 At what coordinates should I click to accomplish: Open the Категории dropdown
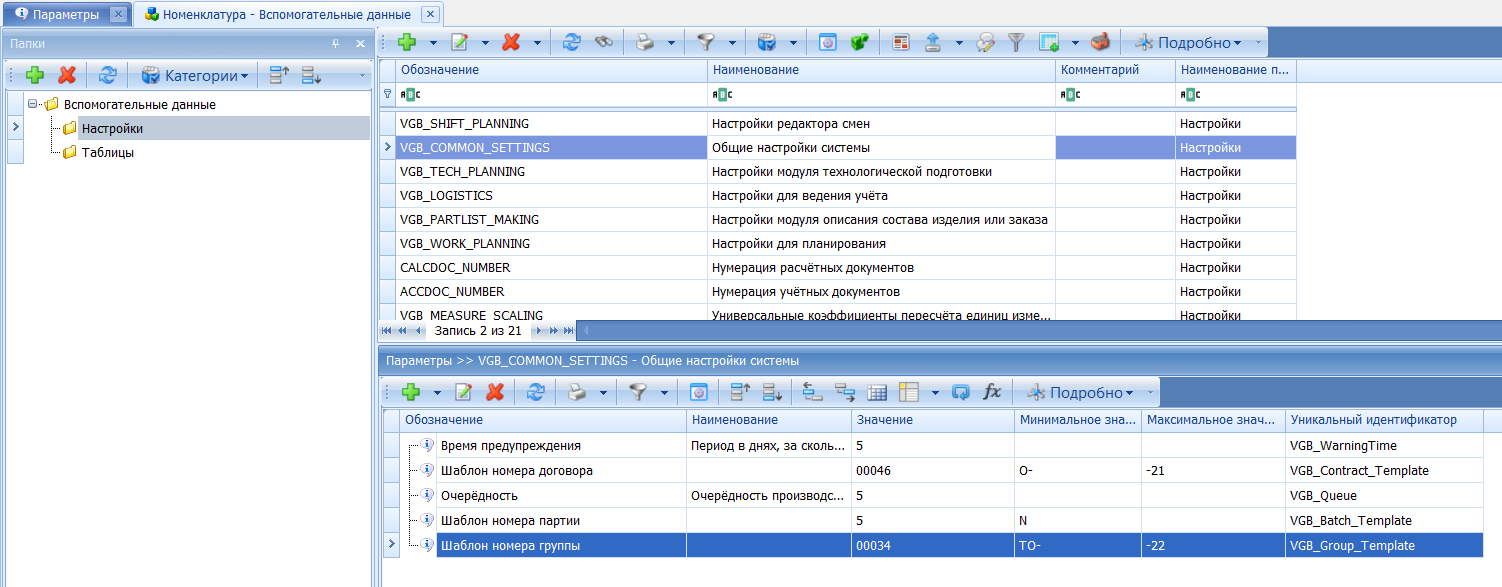(x=195, y=76)
